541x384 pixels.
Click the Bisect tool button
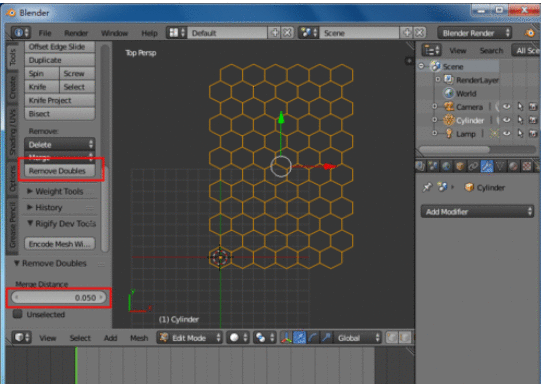click(60, 114)
